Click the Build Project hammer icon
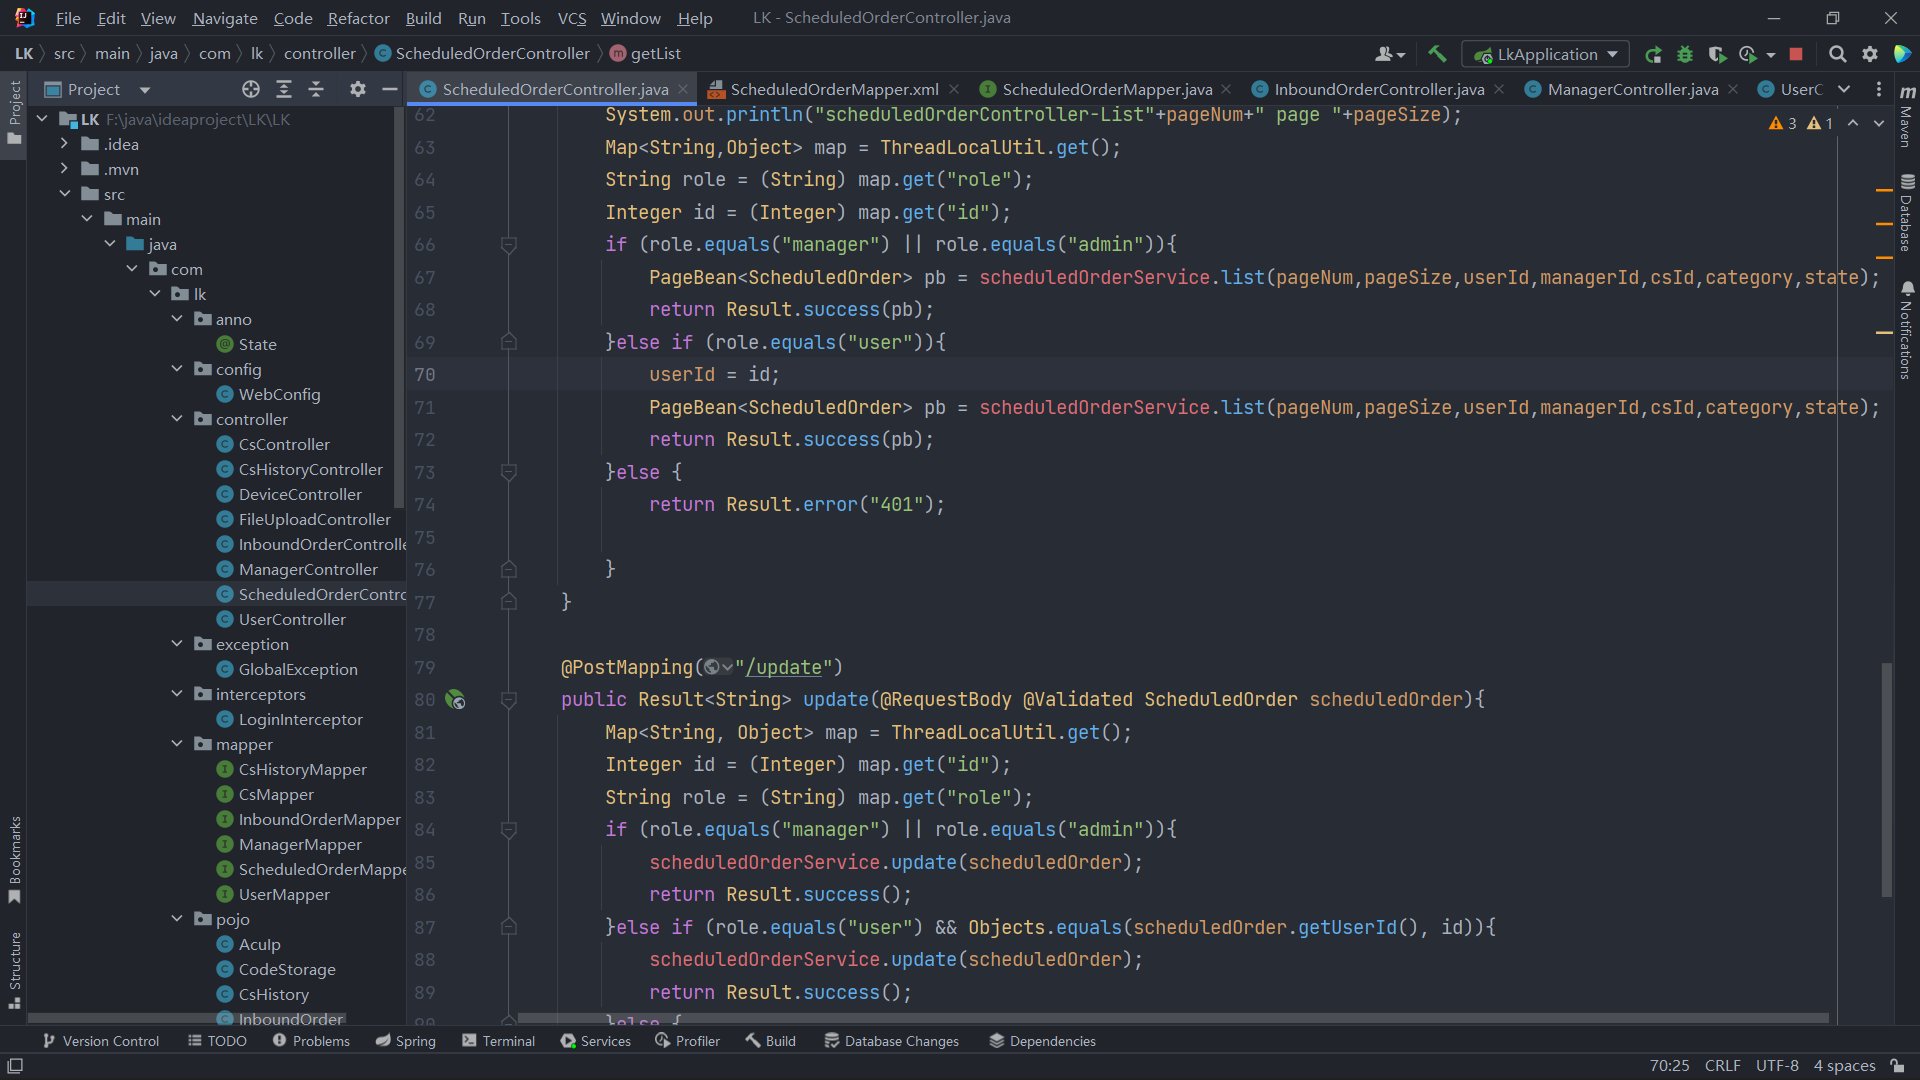The image size is (1920, 1080). 1437,54
